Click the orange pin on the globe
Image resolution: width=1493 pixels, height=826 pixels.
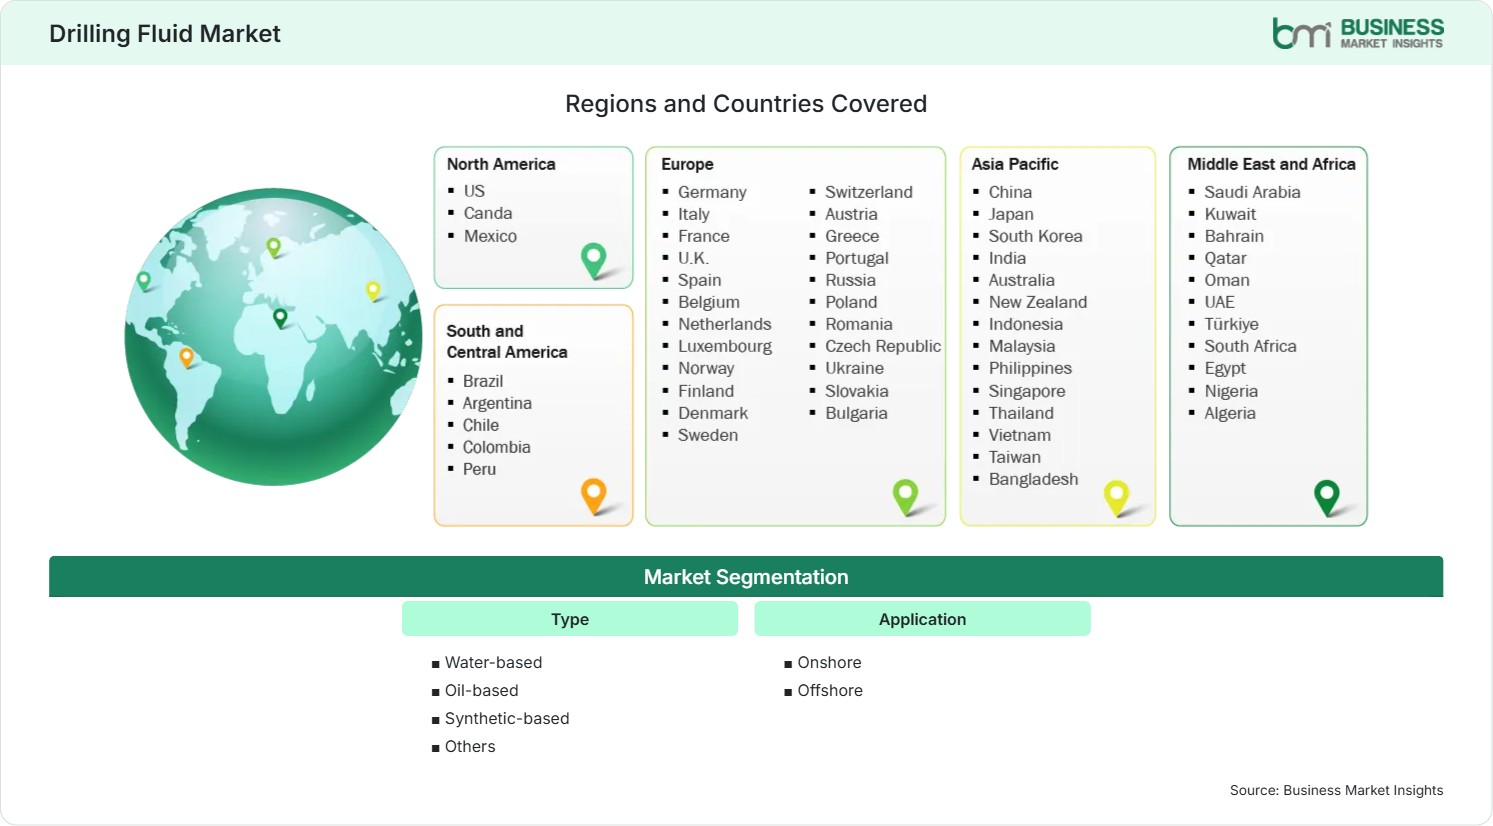pyautogui.click(x=186, y=357)
